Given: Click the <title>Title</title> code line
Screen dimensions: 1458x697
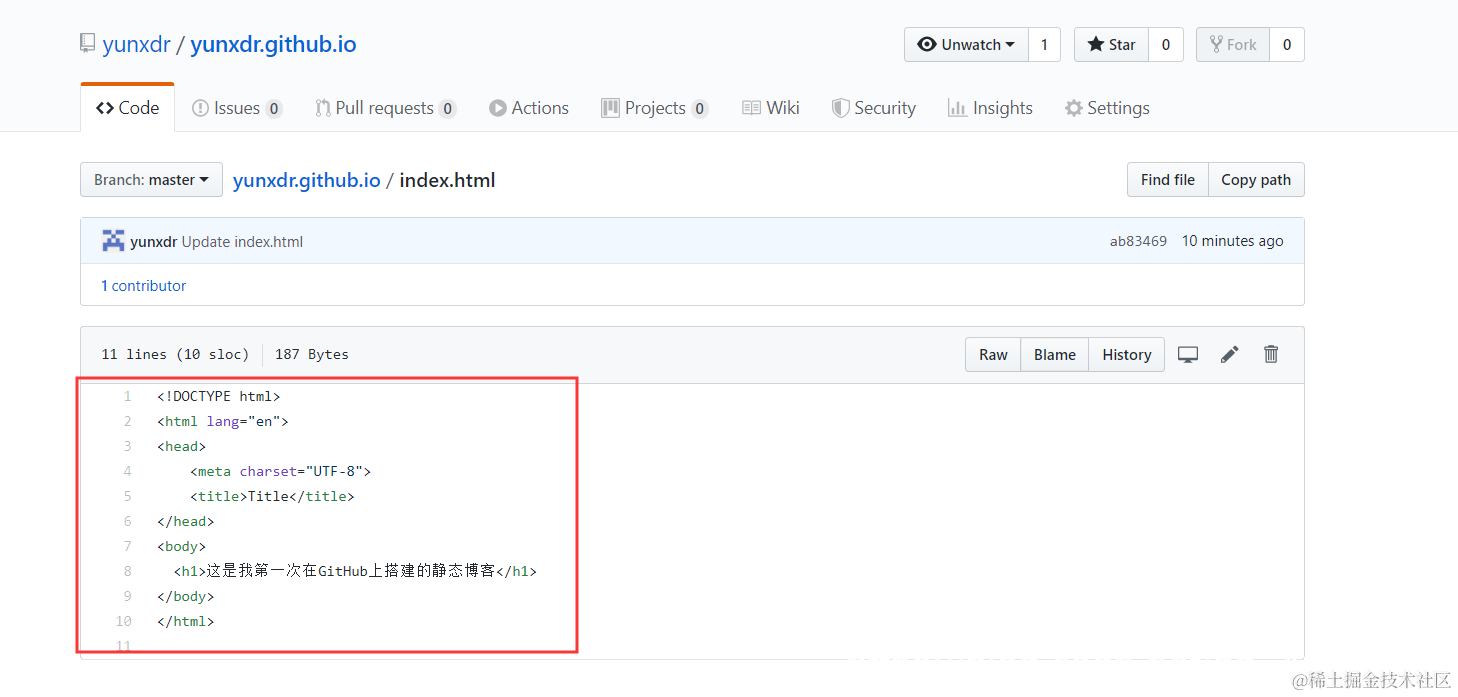Looking at the screenshot, I should (272, 496).
